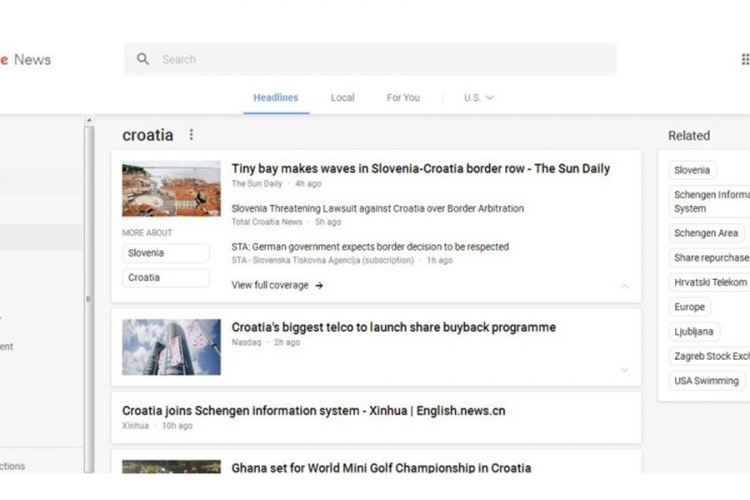Click the Ghana mini golf story thumbnail
The image size is (750, 500).
tap(171, 467)
